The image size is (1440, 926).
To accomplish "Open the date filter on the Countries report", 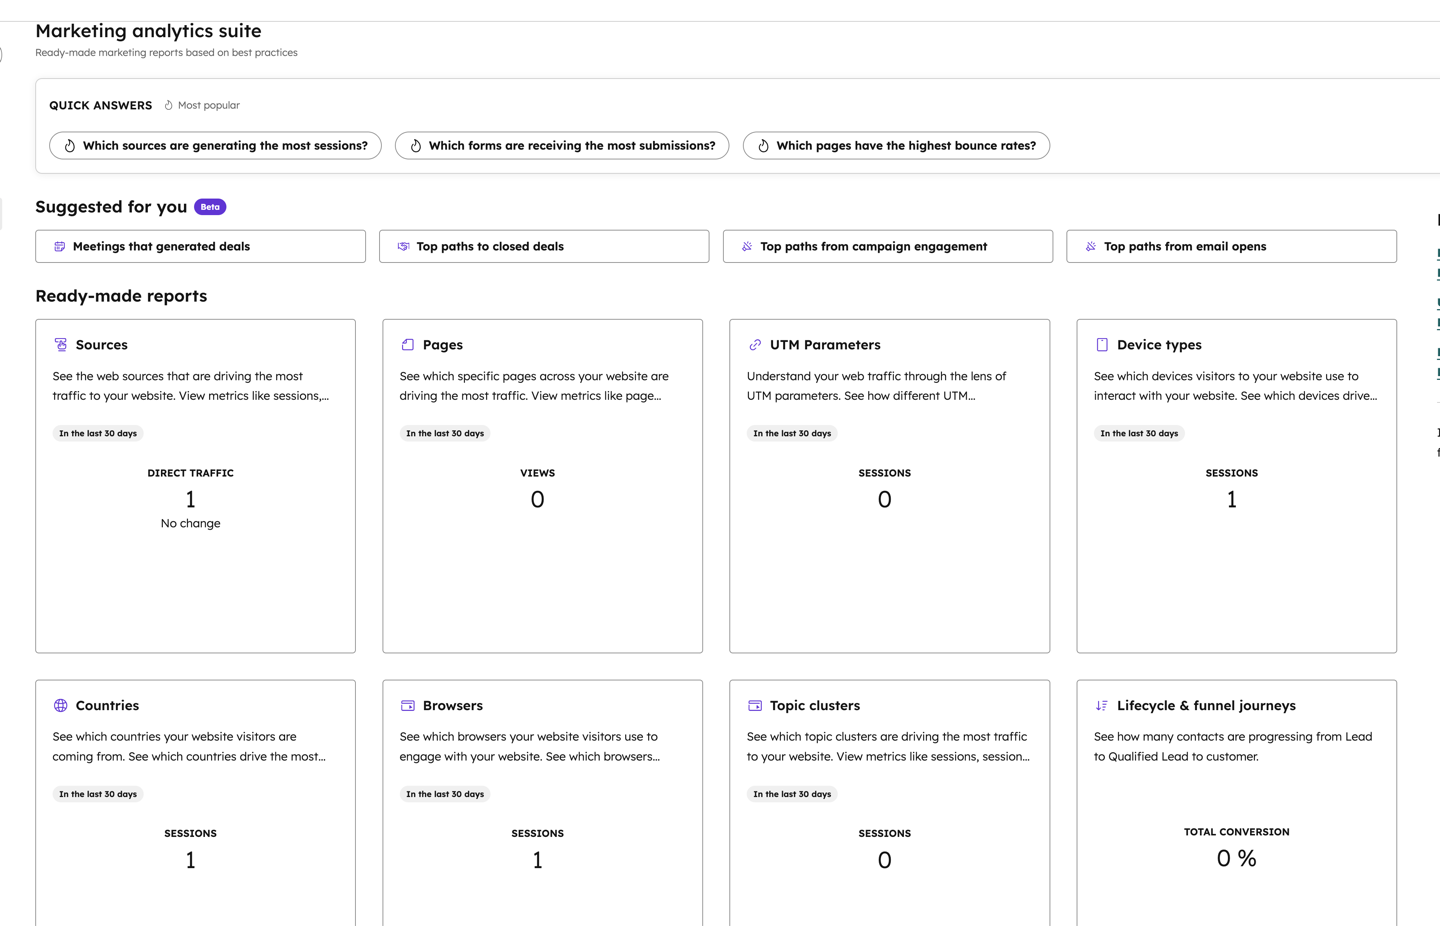I will pos(97,793).
